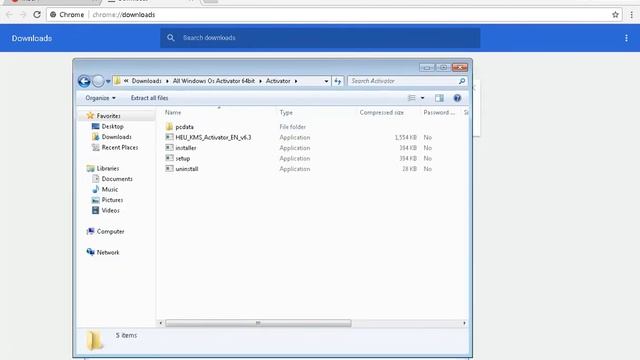640x360 pixels.
Task: Click the Network icon in sidebar
Action: pyautogui.click(x=90, y=252)
